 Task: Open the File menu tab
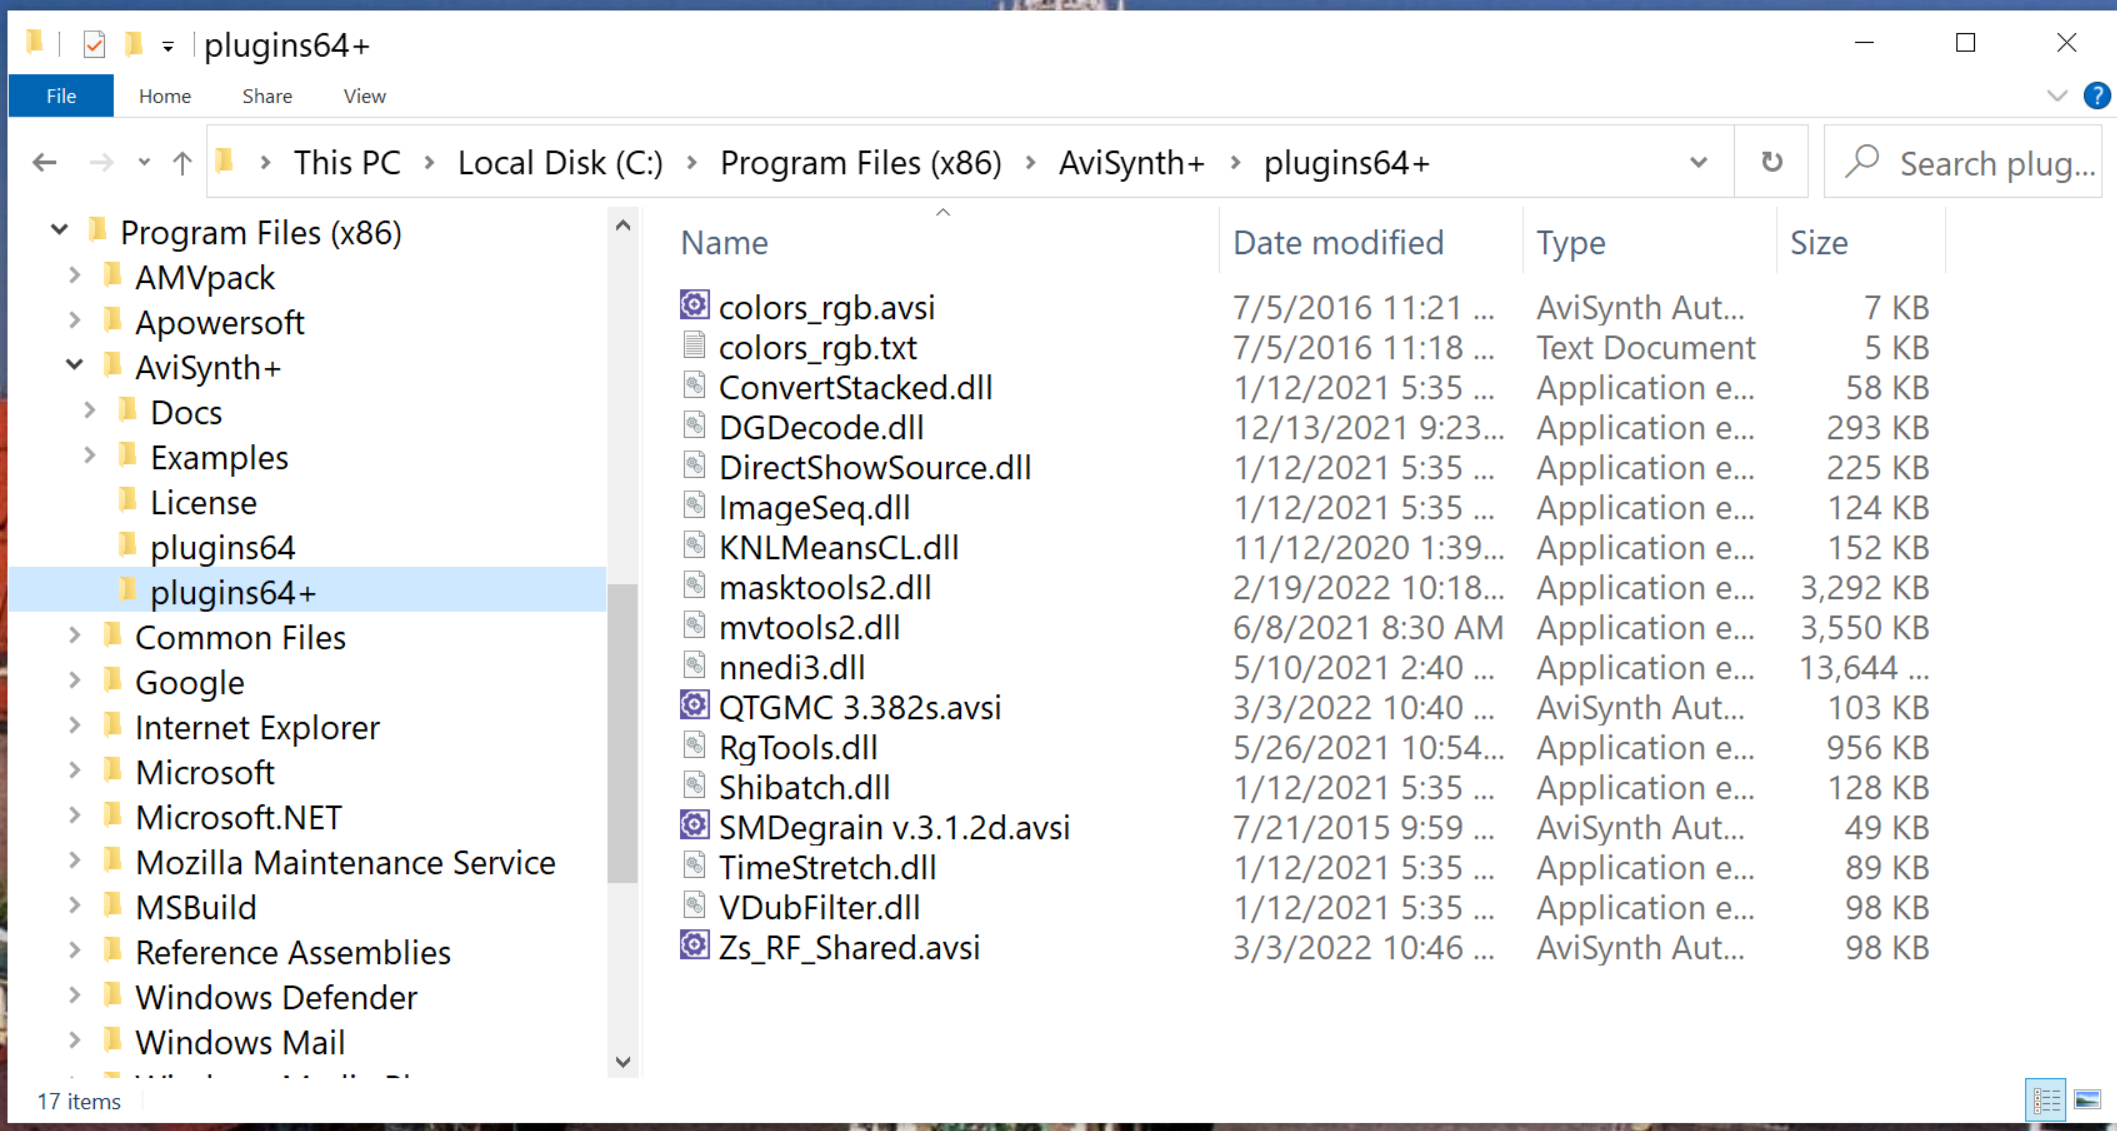click(x=61, y=96)
